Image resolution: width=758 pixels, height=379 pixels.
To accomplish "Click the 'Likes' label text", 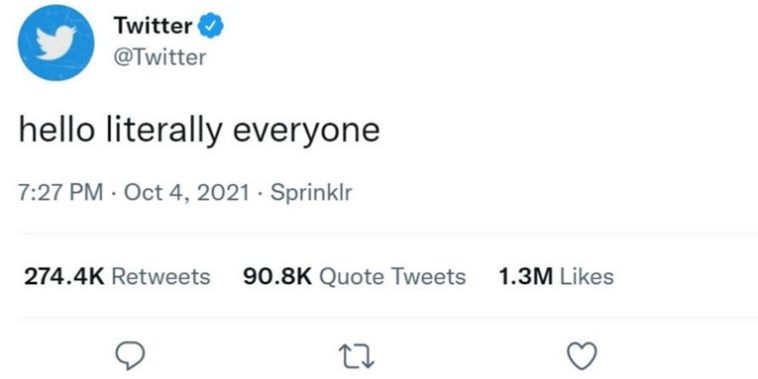I will [x=586, y=277].
